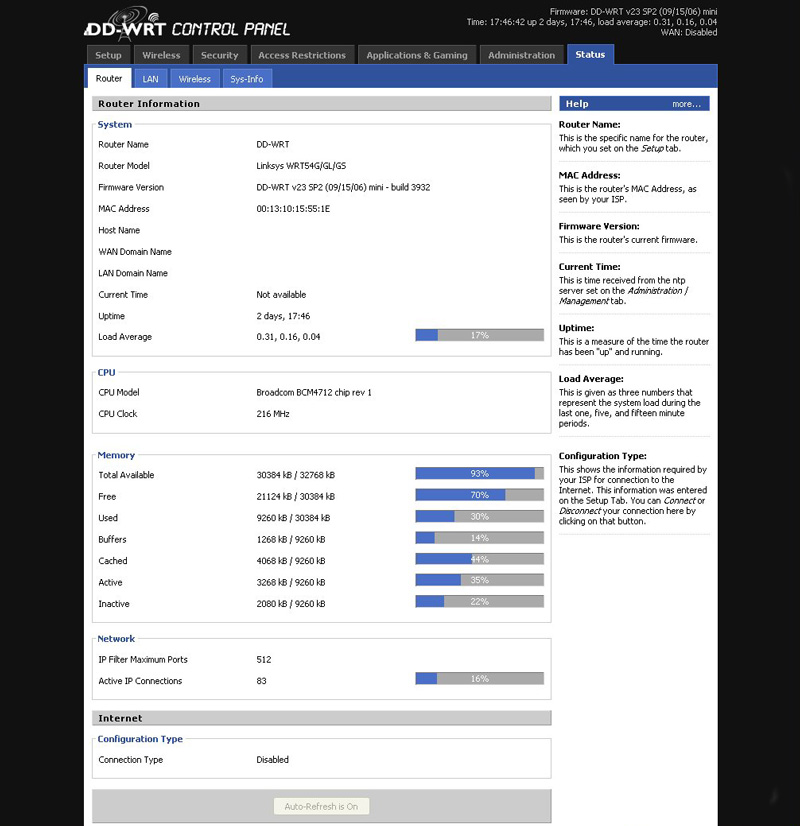Click router name value DD-WRT
Screen dimensions: 800x826
coord(273,144)
